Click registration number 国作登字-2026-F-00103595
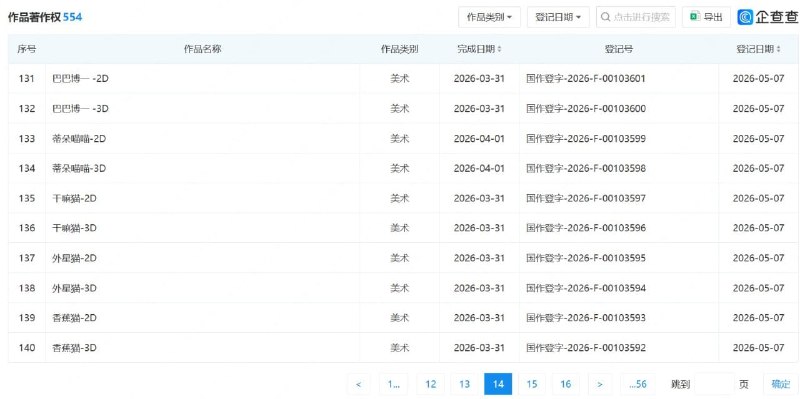 tap(586, 258)
